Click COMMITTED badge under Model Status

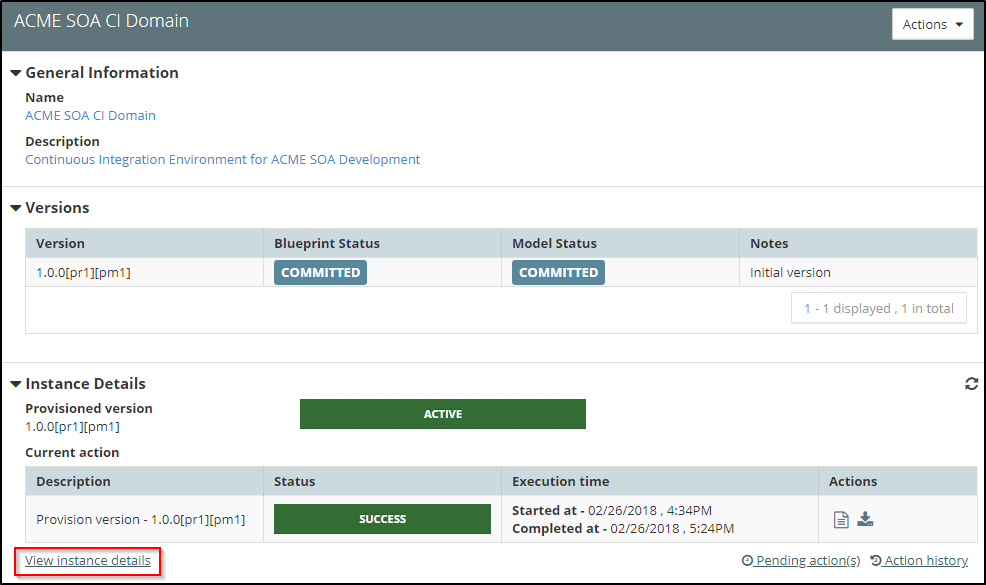[x=558, y=272]
